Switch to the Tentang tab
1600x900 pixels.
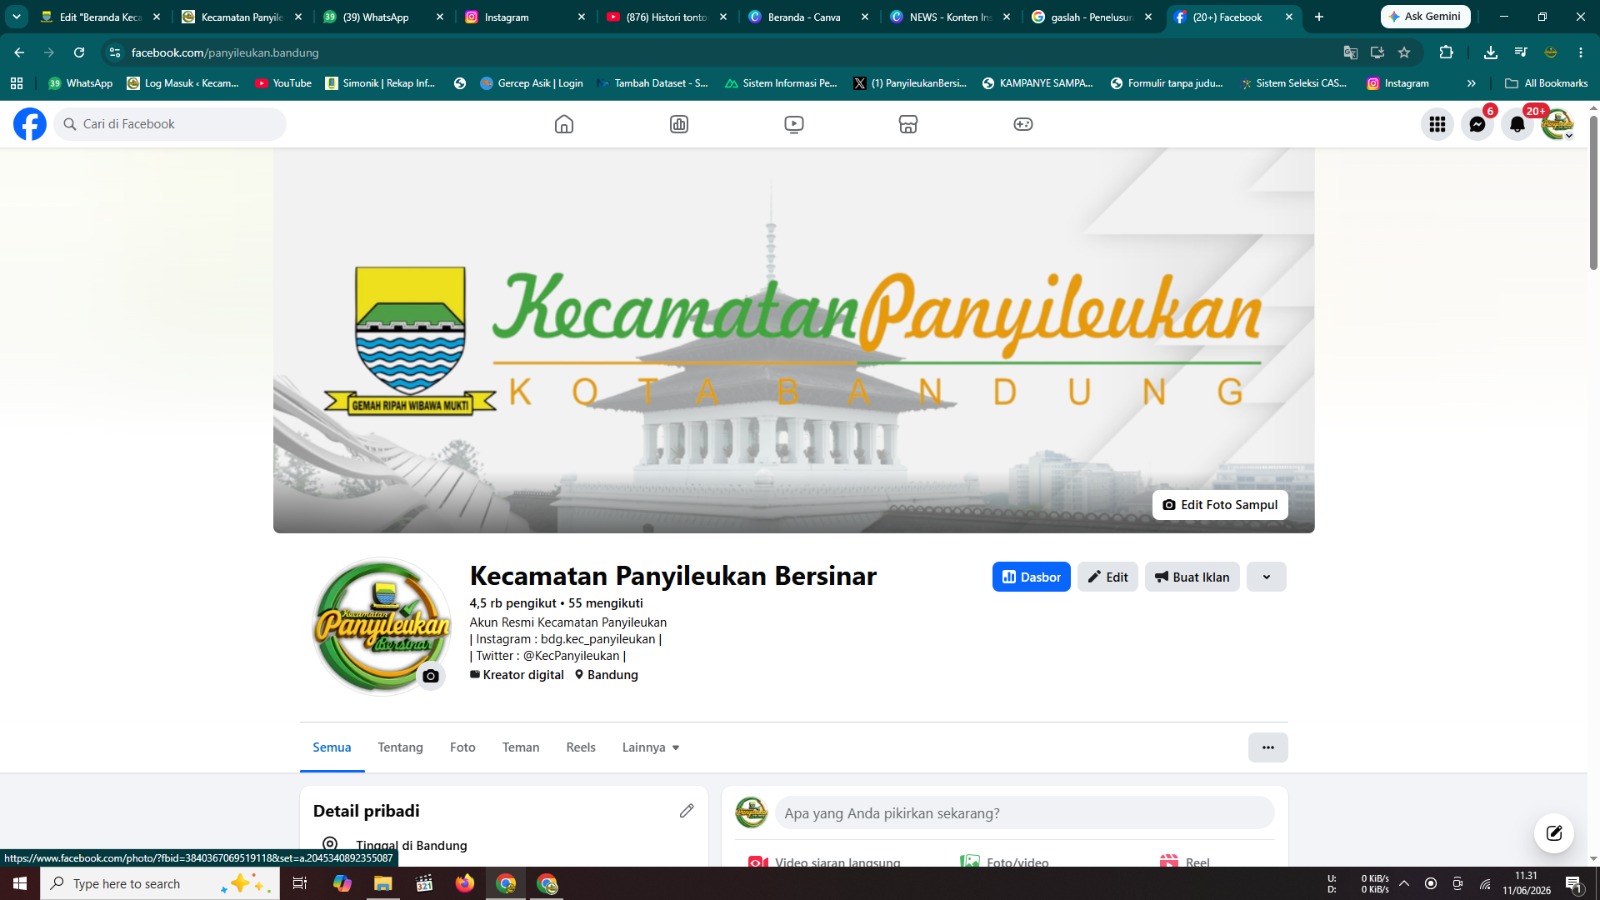tap(400, 747)
